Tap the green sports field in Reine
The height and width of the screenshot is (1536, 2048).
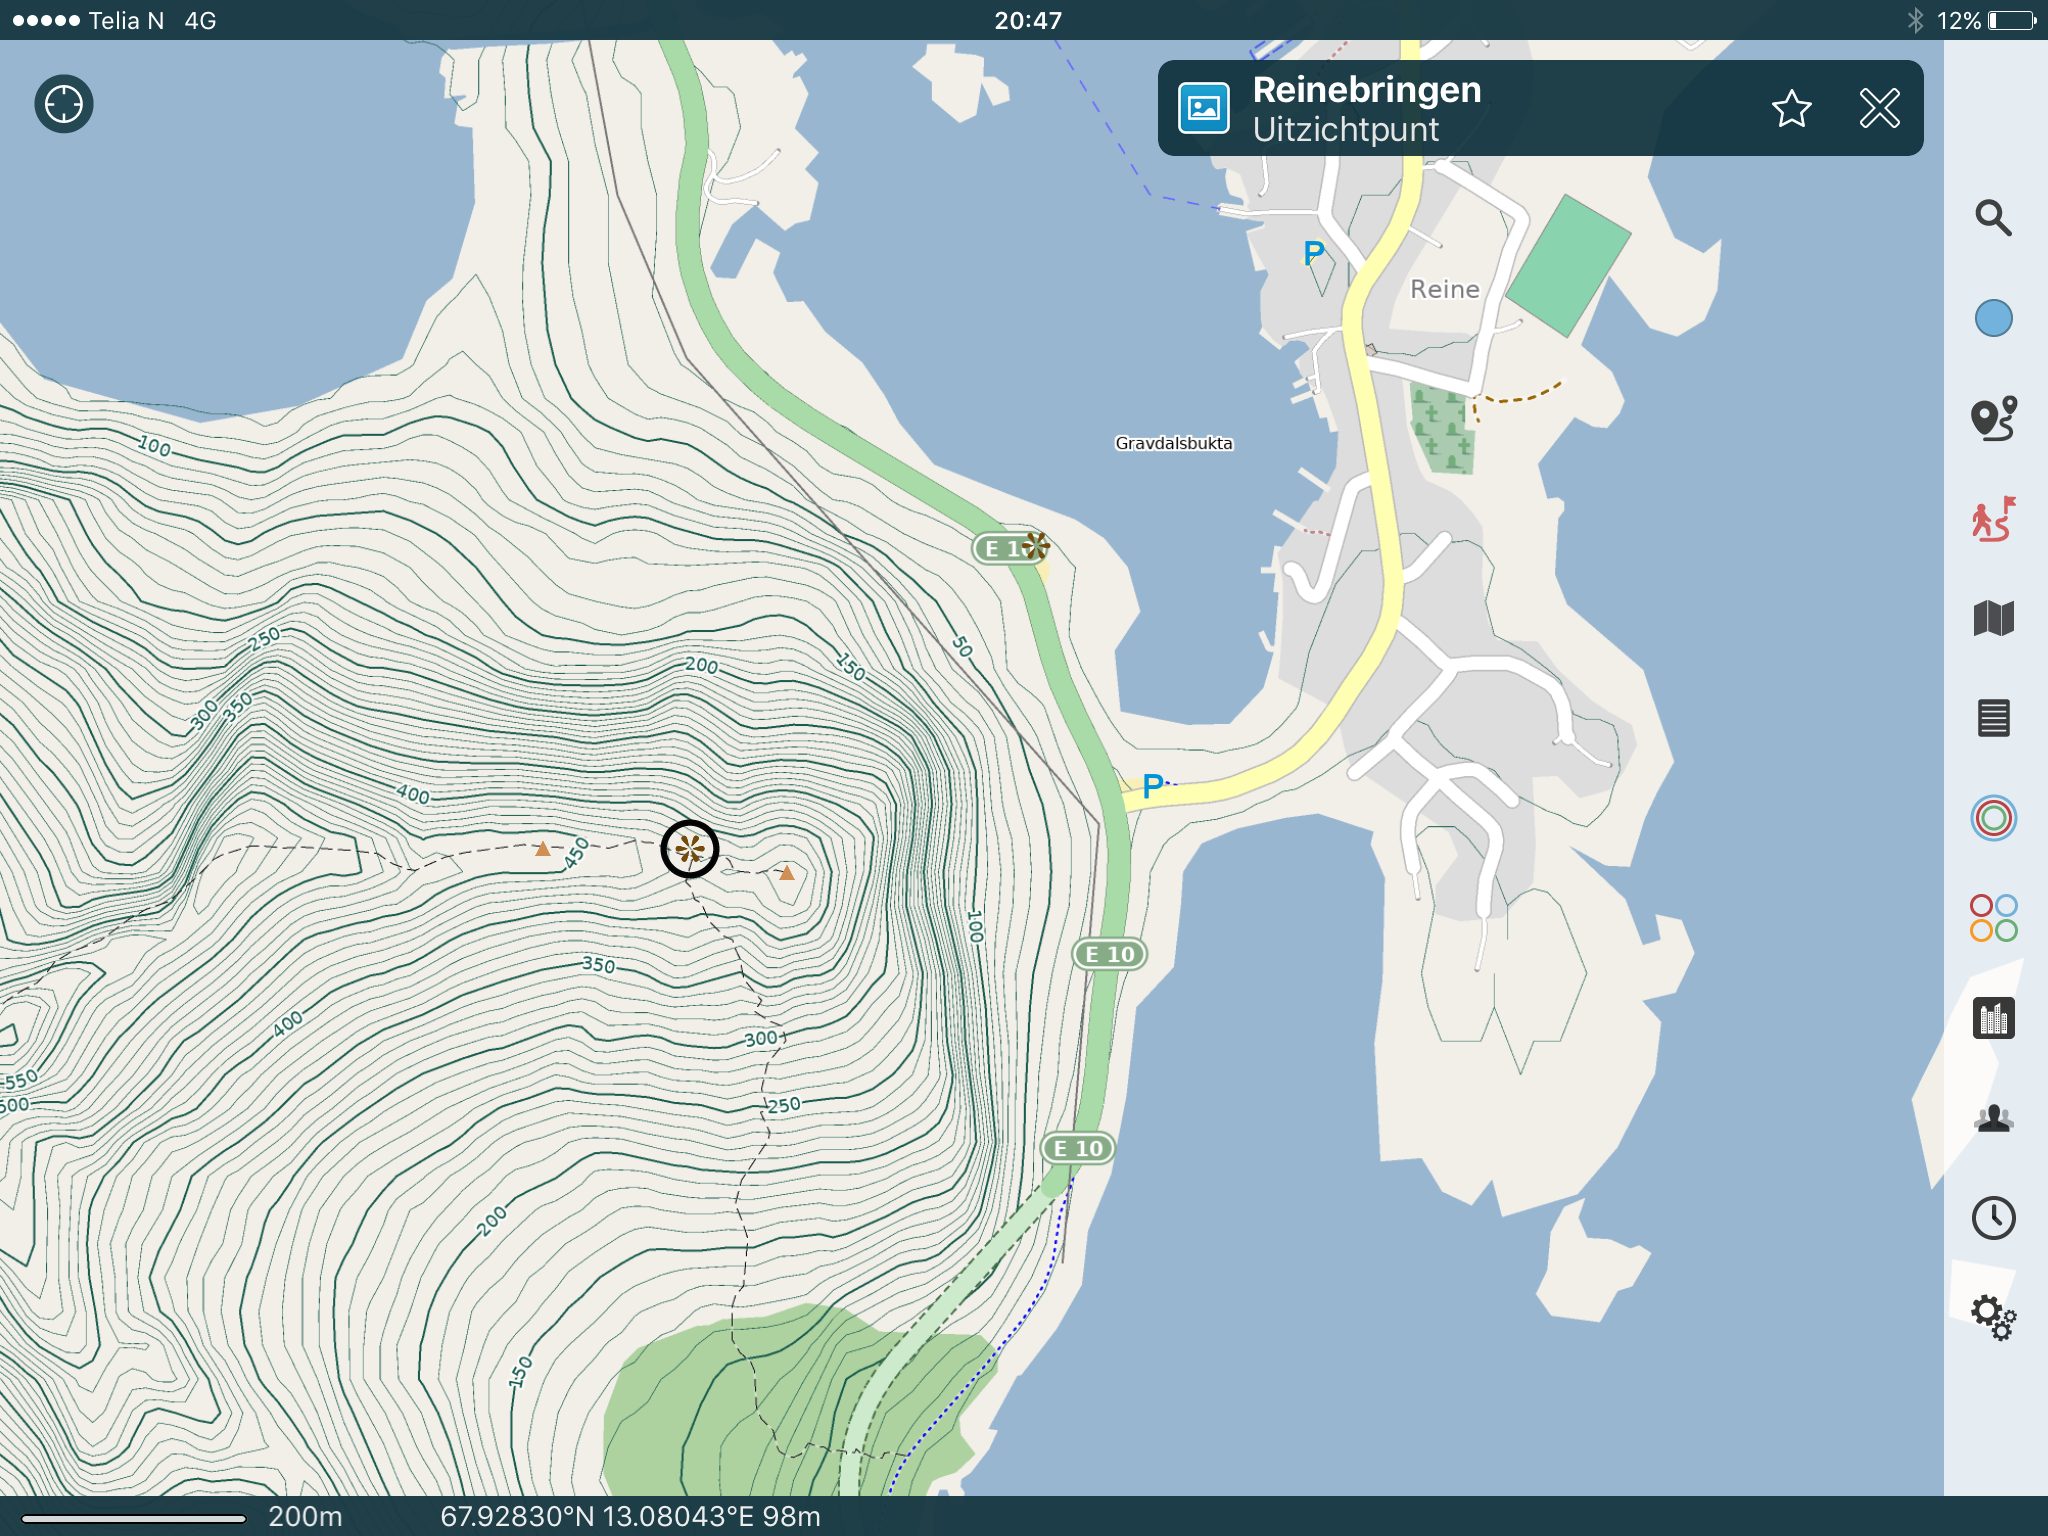click(1568, 266)
